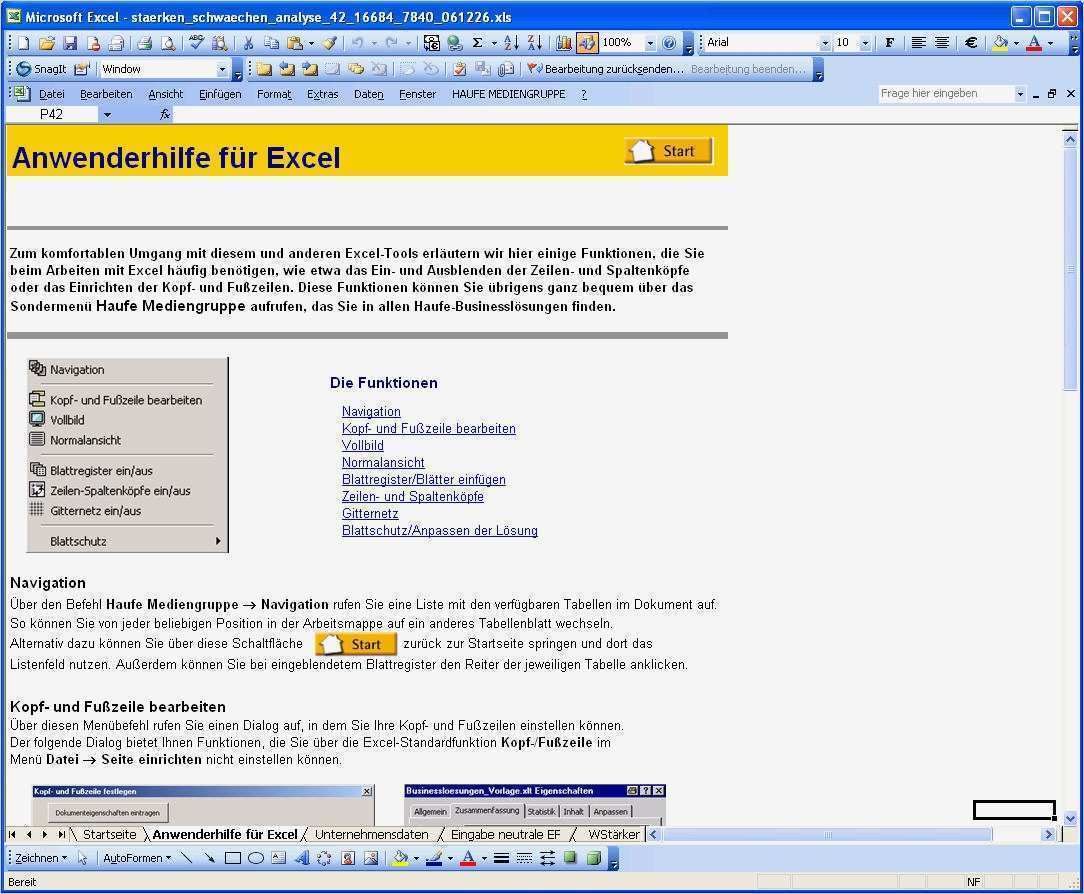Select the Sort Ascending icon
The width and height of the screenshot is (1084, 894).
click(x=512, y=42)
